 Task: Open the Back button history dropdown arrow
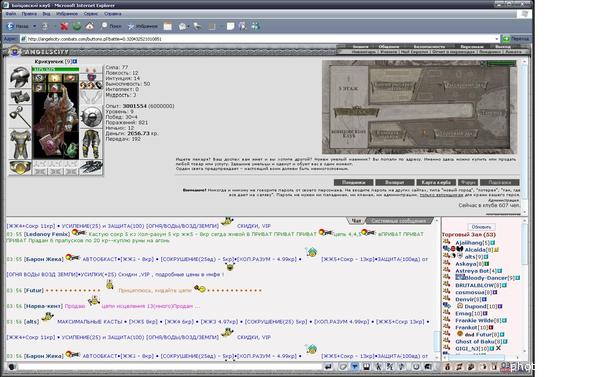click(x=34, y=26)
